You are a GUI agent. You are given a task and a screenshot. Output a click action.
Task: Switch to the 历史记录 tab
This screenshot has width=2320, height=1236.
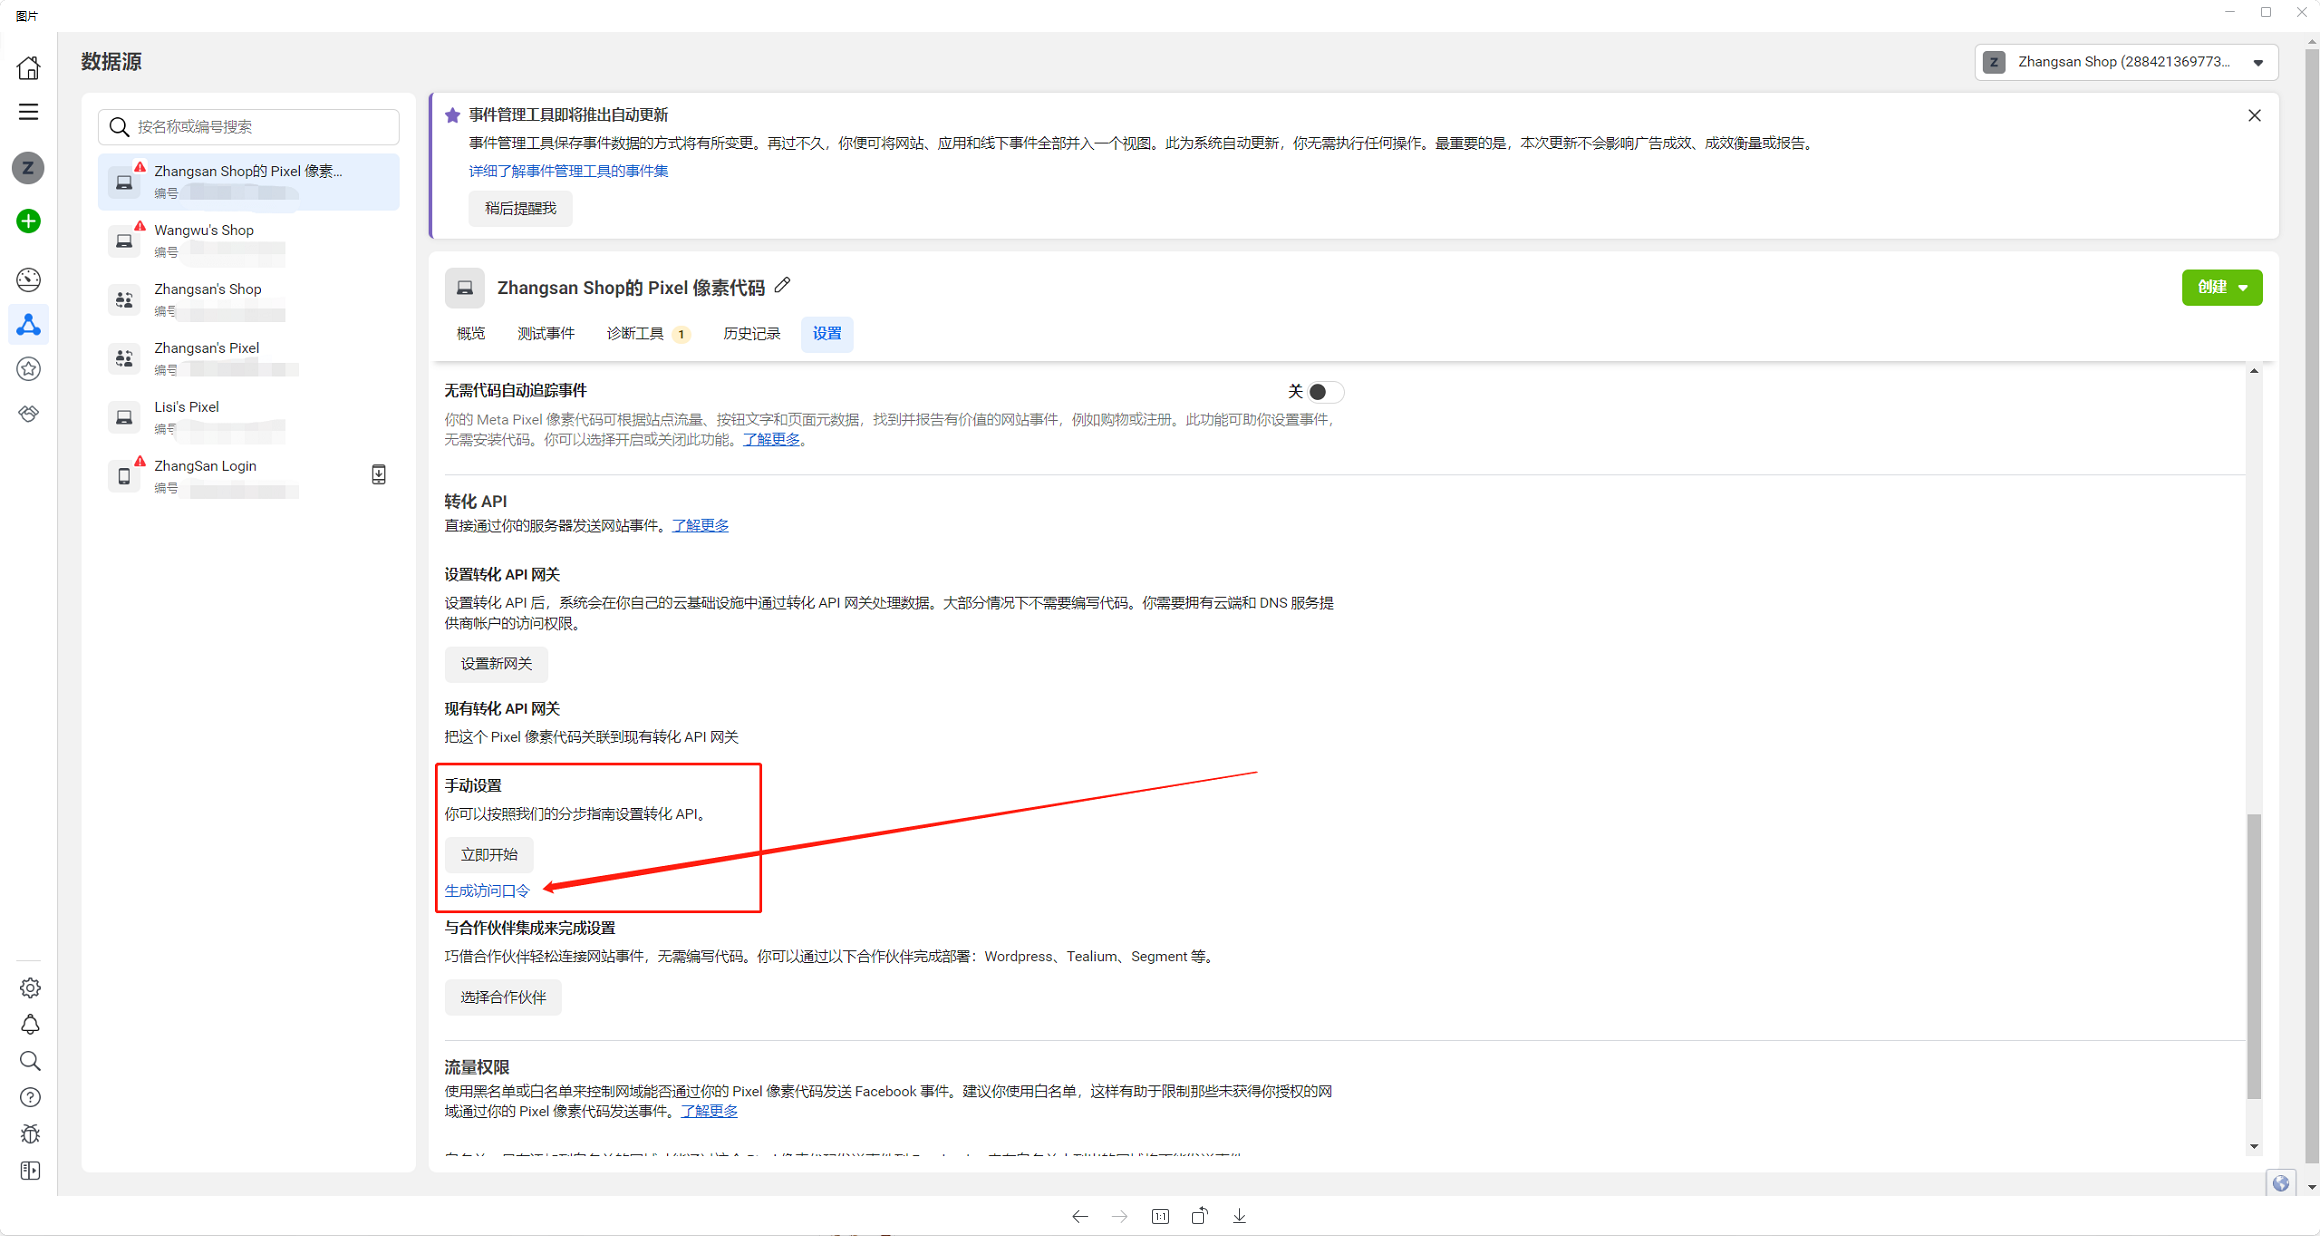(x=752, y=334)
